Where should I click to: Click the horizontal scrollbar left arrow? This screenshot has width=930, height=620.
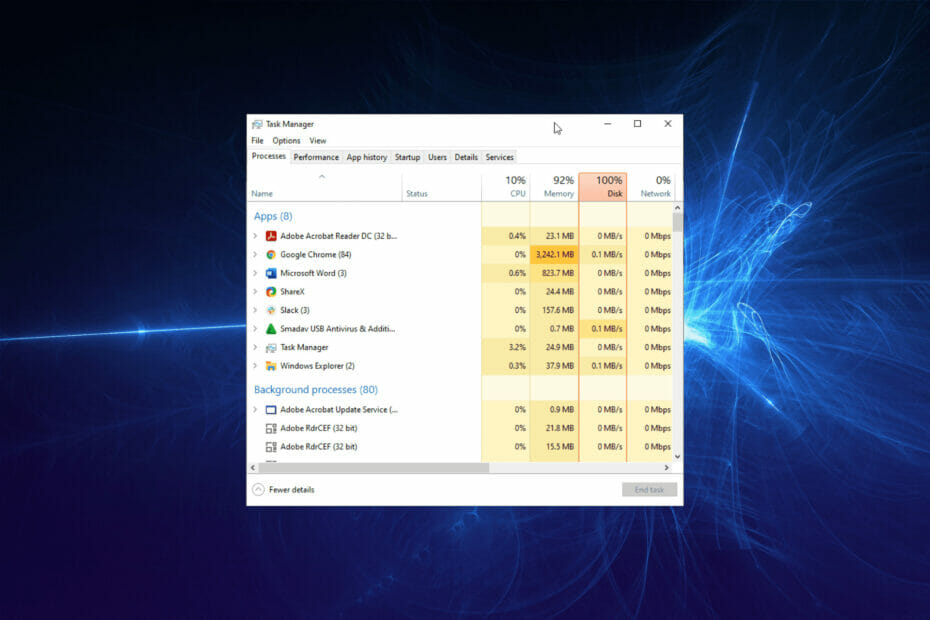click(x=253, y=468)
